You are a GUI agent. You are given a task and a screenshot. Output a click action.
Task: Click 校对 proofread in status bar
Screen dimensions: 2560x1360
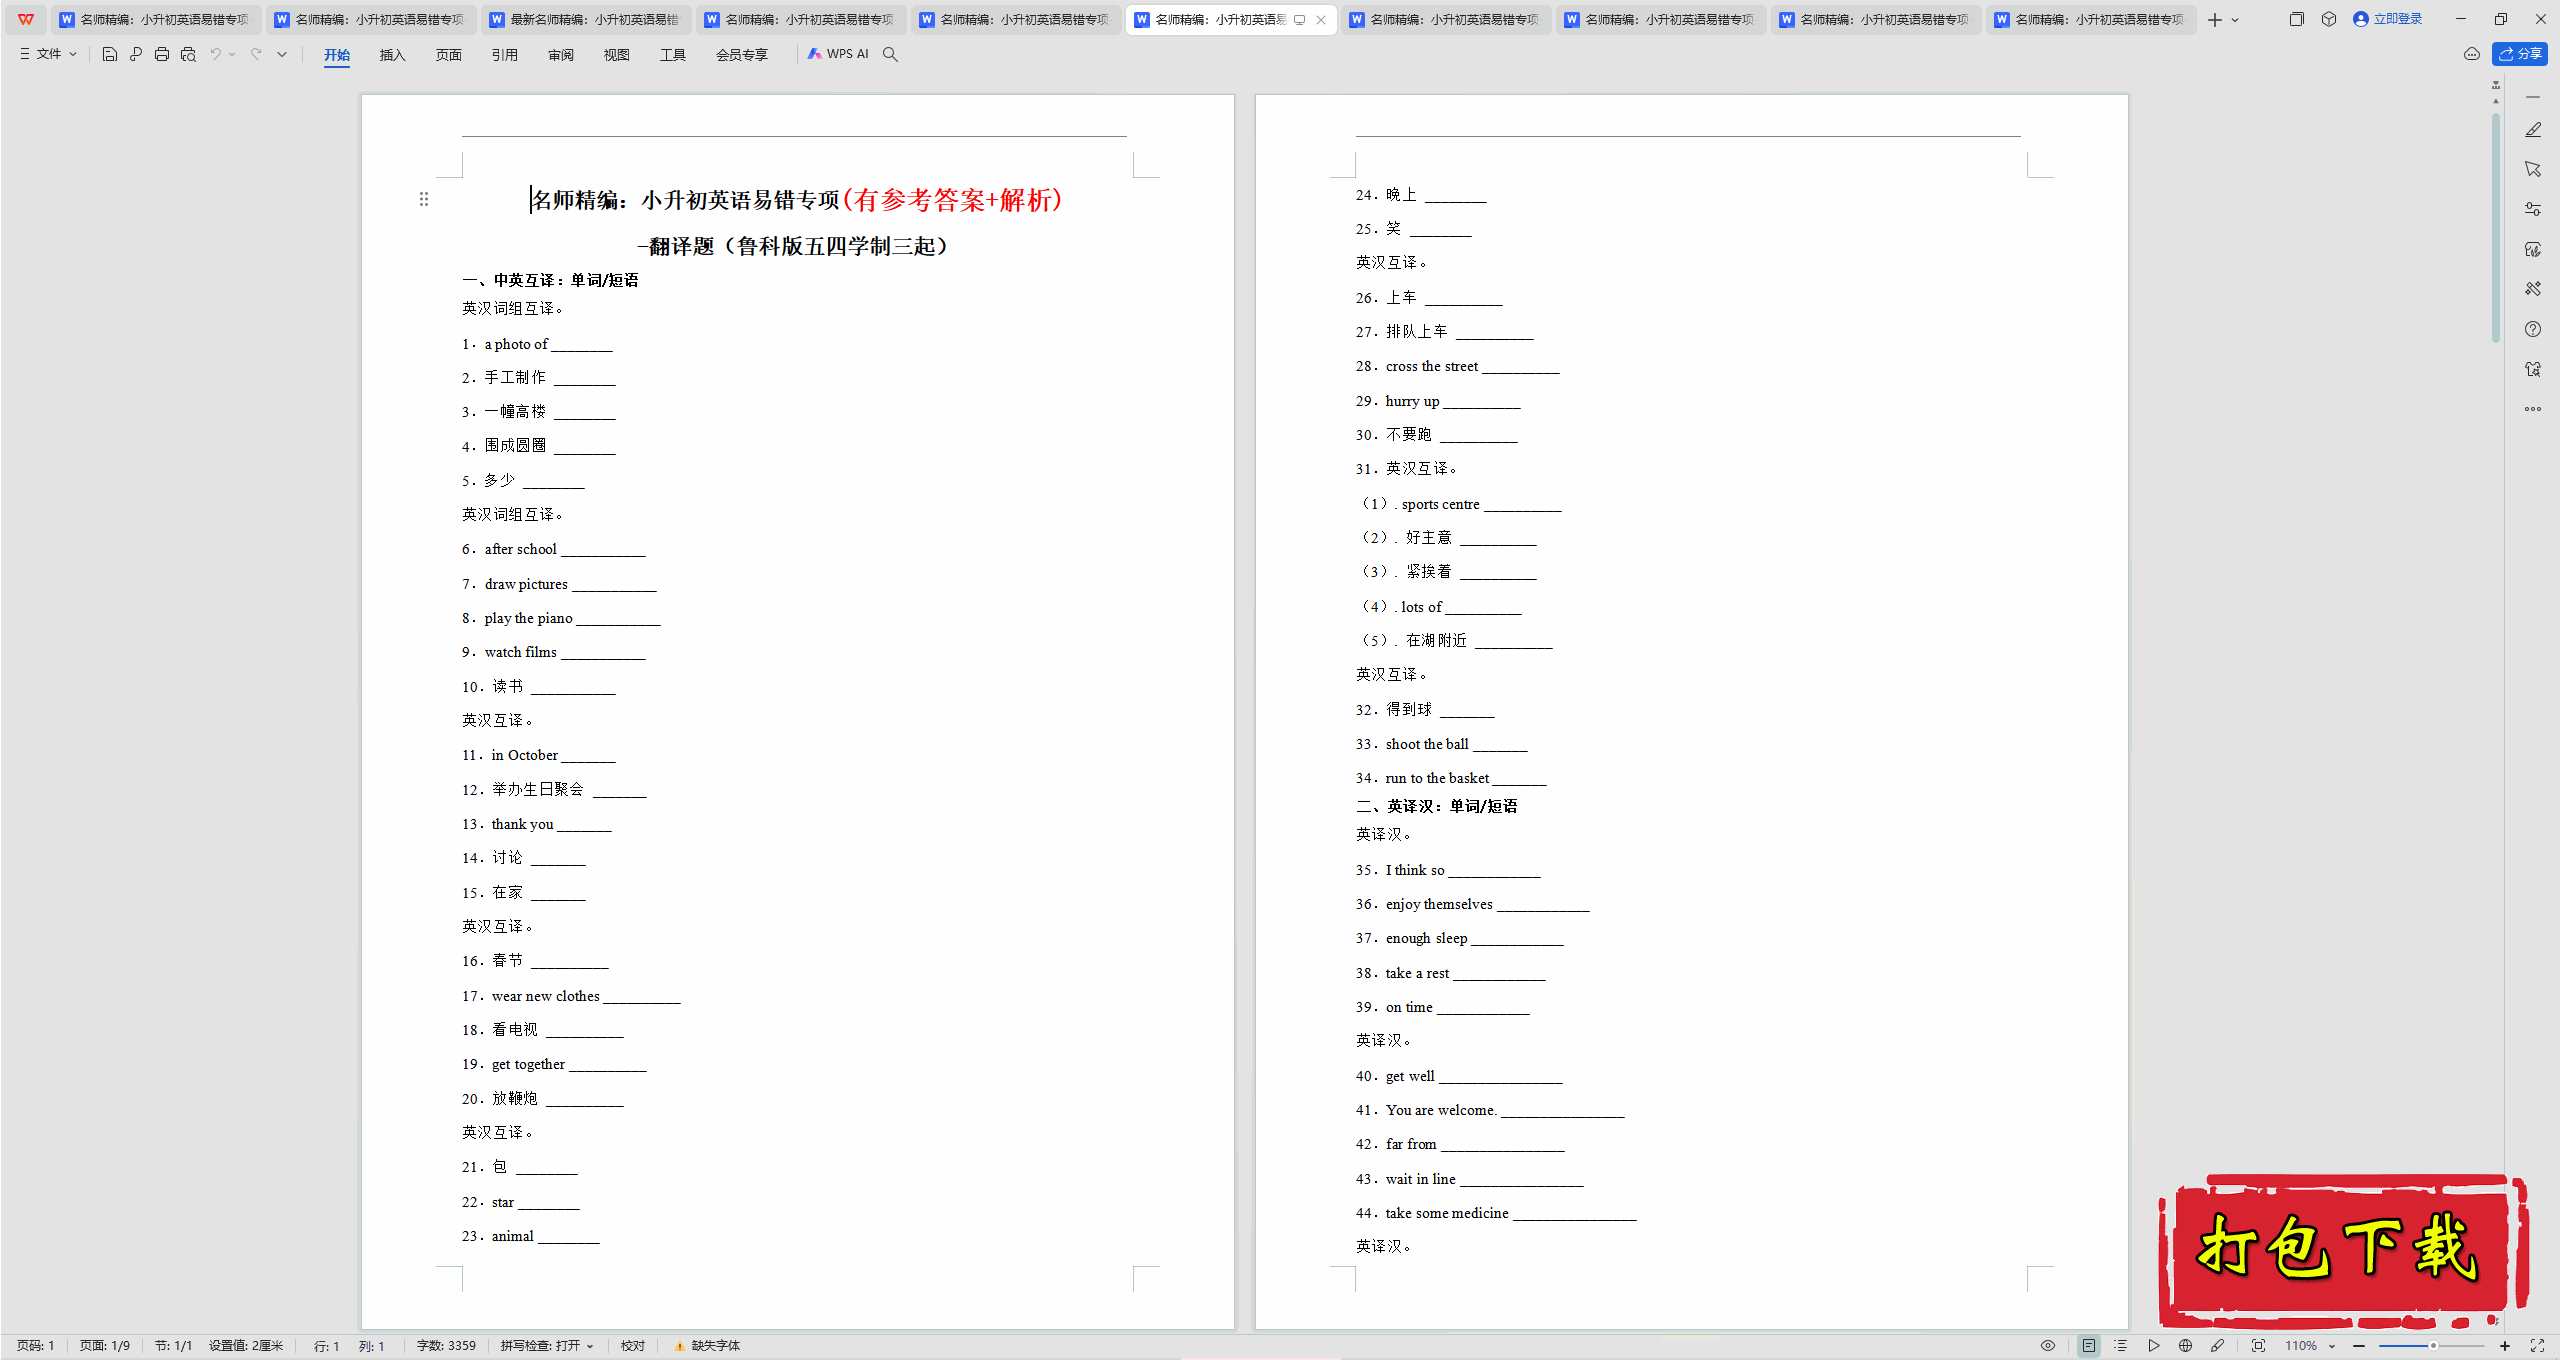pyautogui.click(x=633, y=1346)
